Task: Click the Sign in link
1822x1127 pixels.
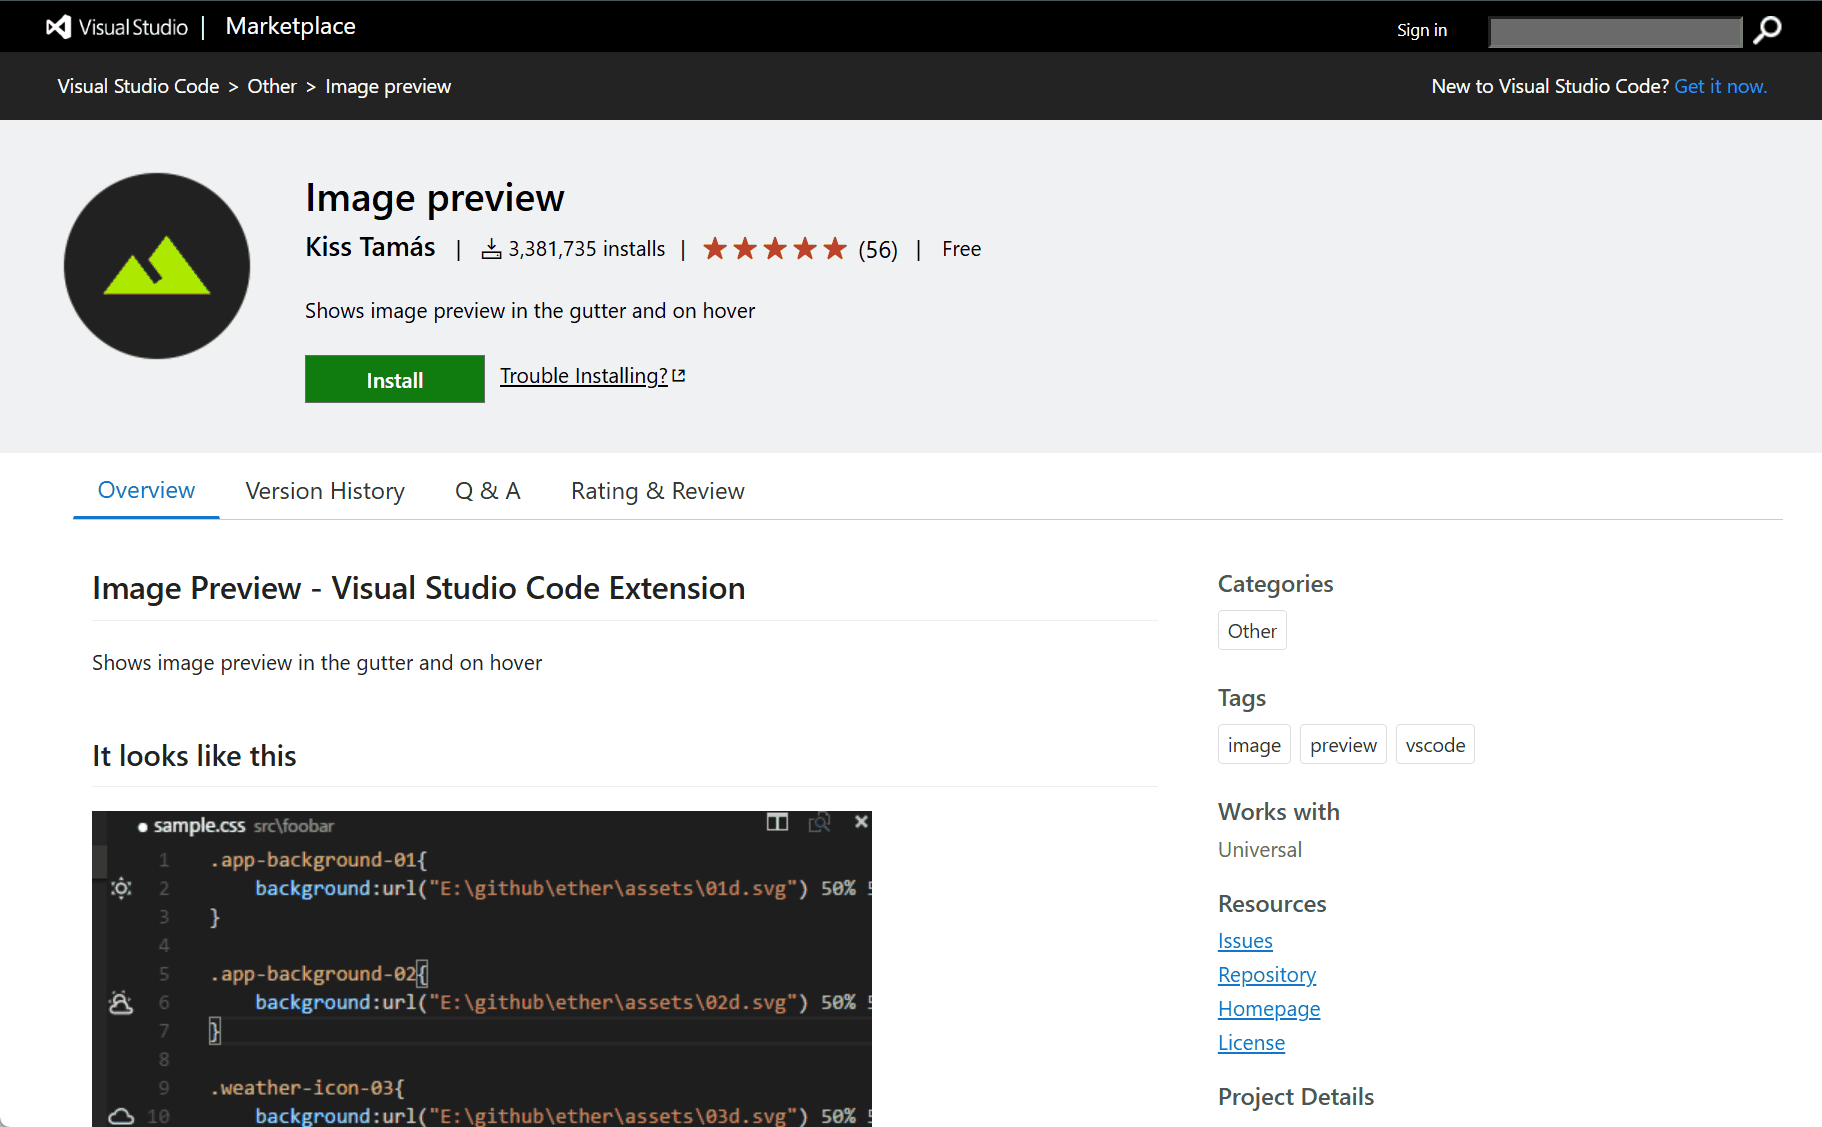Action: click(1421, 30)
